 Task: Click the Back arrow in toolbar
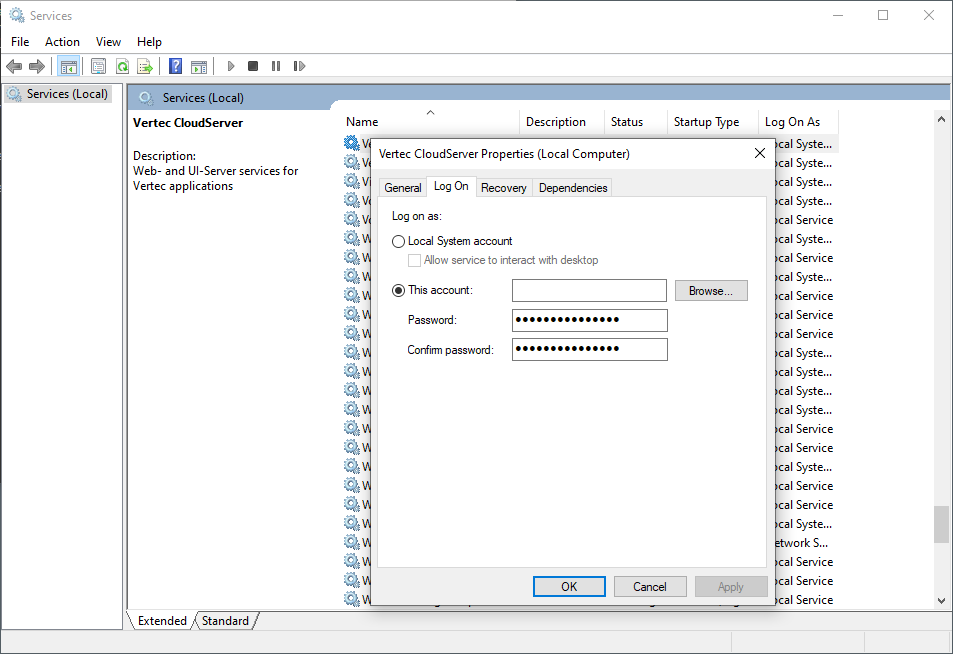[14, 66]
